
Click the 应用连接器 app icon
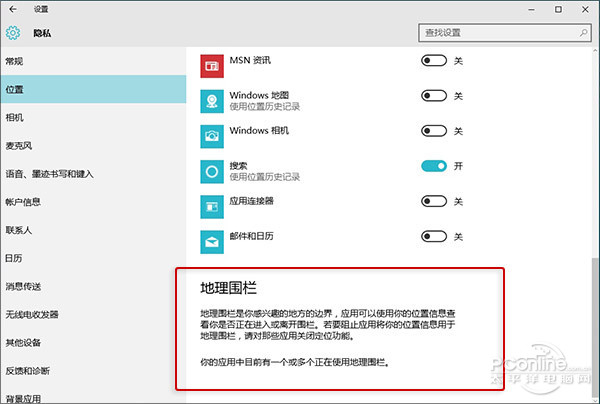[x=212, y=207]
